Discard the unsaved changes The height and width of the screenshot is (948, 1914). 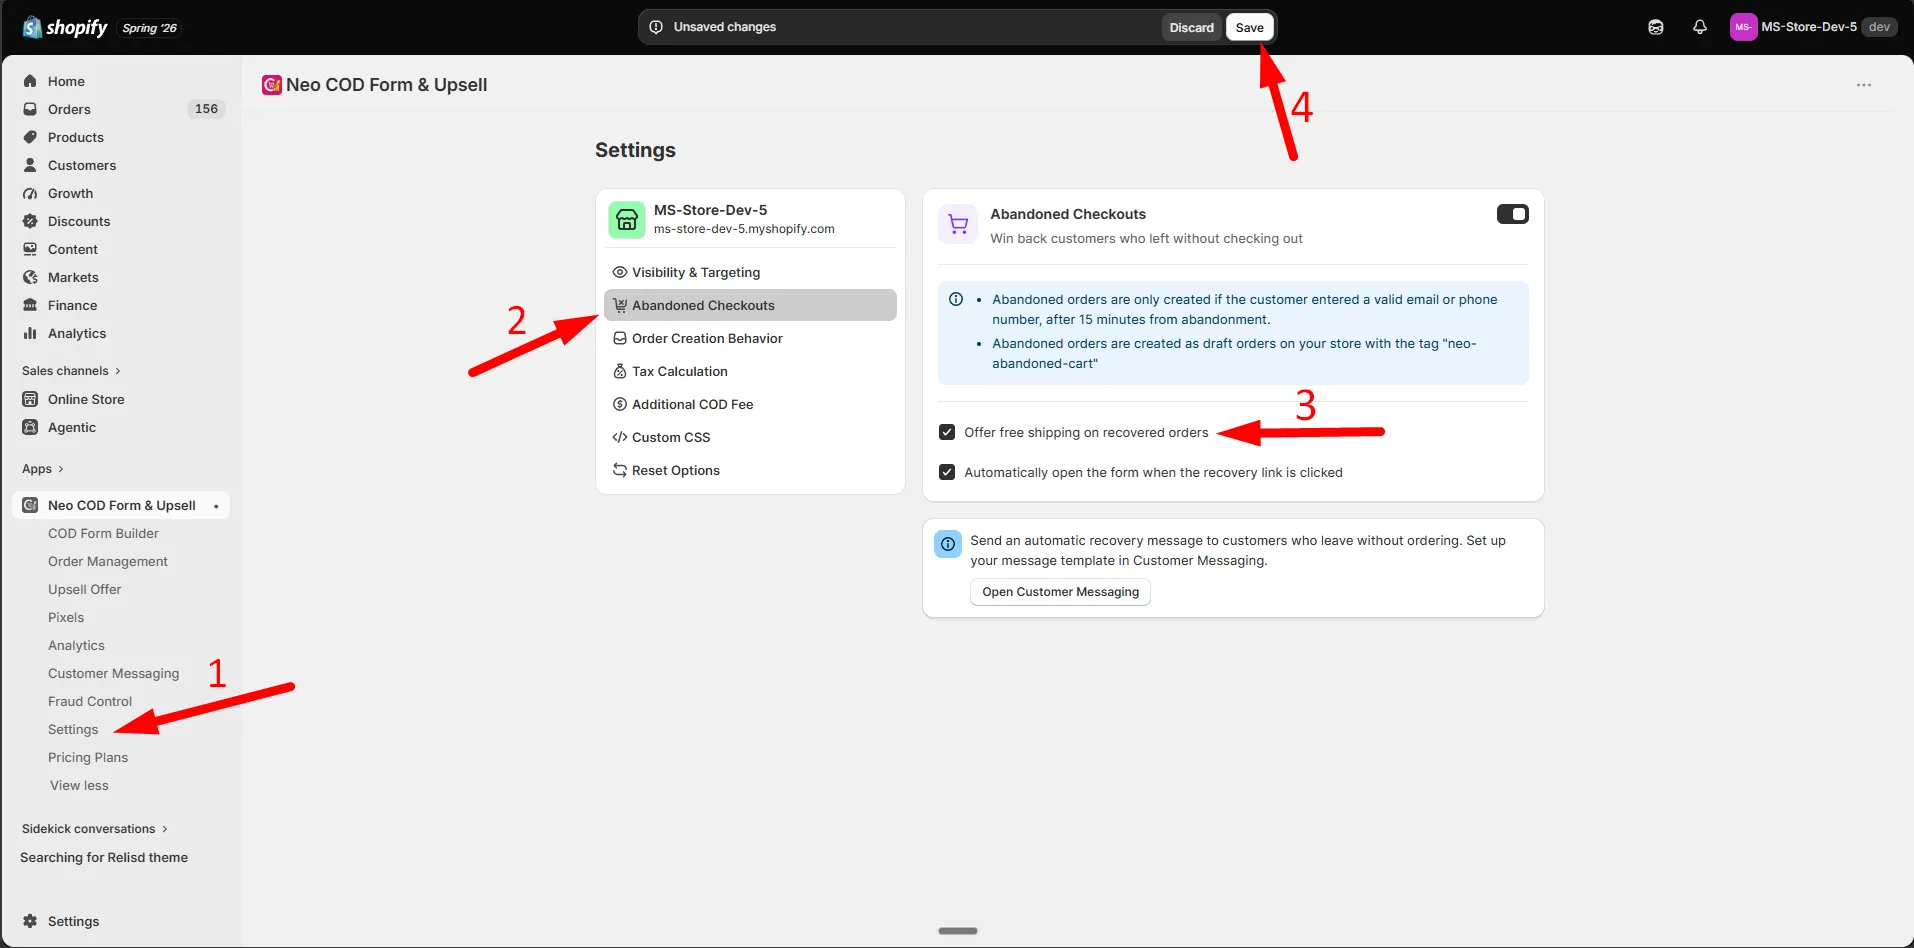point(1191,27)
